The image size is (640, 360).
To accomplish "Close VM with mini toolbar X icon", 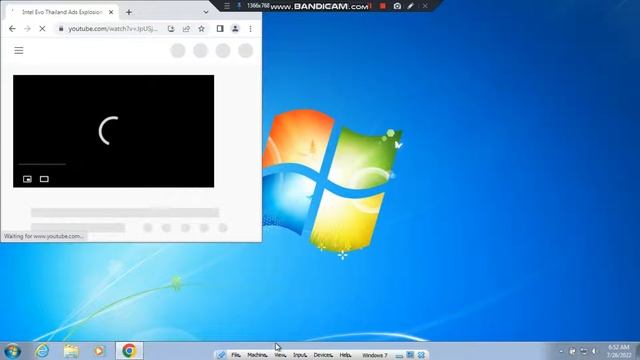I will pos(421,355).
